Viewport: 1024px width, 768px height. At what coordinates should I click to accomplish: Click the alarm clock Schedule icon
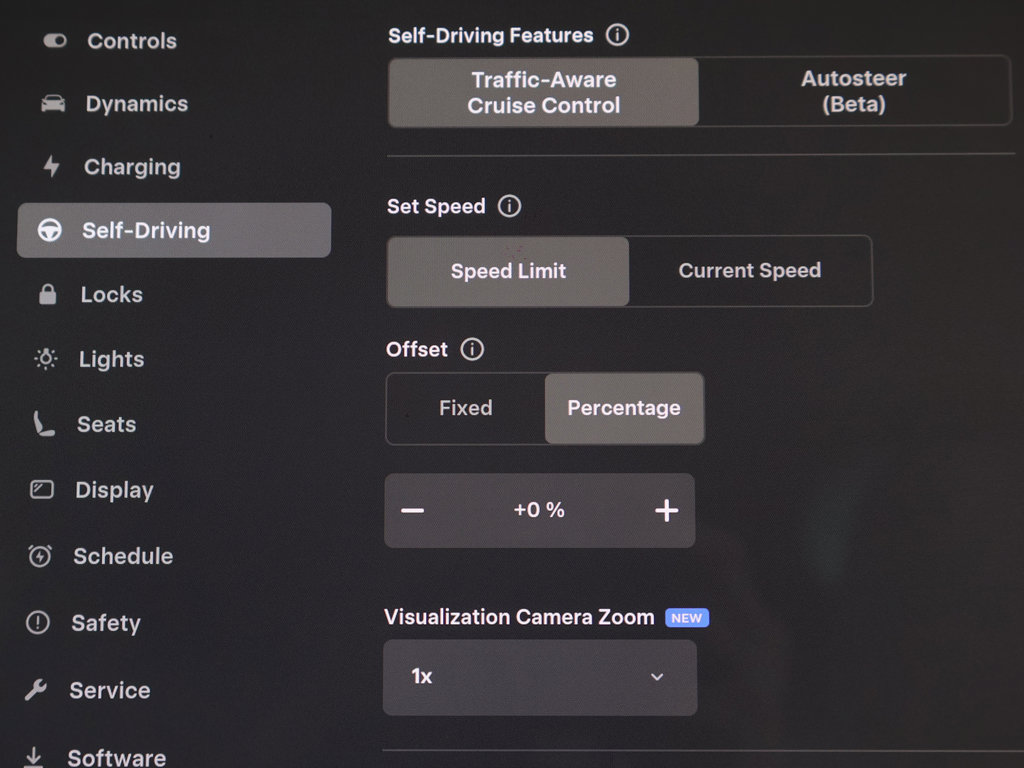pyautogui.click(x=40, y=556)
